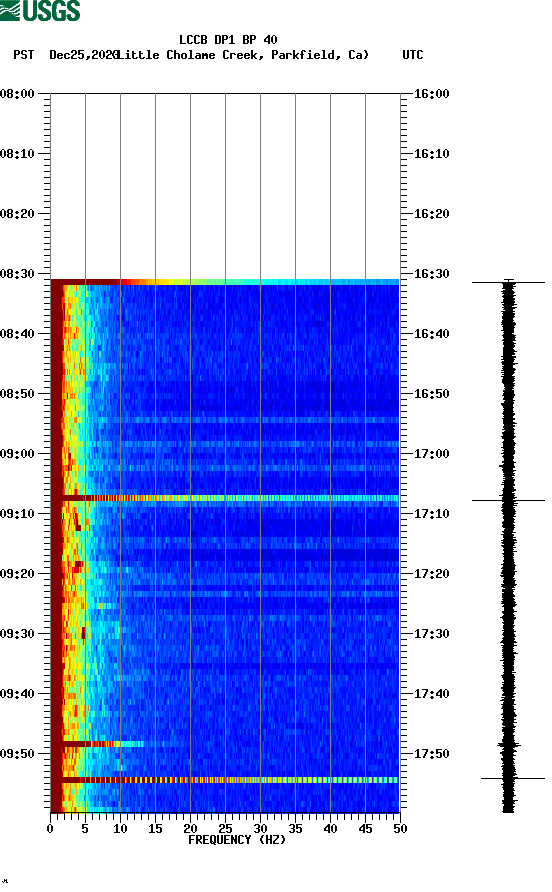
Task: Click the '08:50' PST time label
Action: coord(18,394)
